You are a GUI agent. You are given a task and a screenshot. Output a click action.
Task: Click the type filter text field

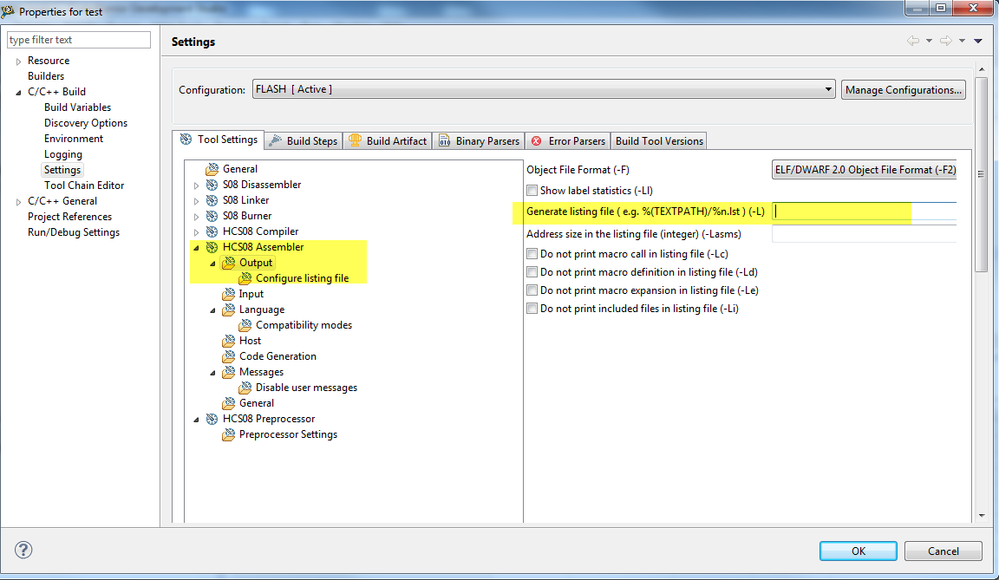tap(78, 40)
